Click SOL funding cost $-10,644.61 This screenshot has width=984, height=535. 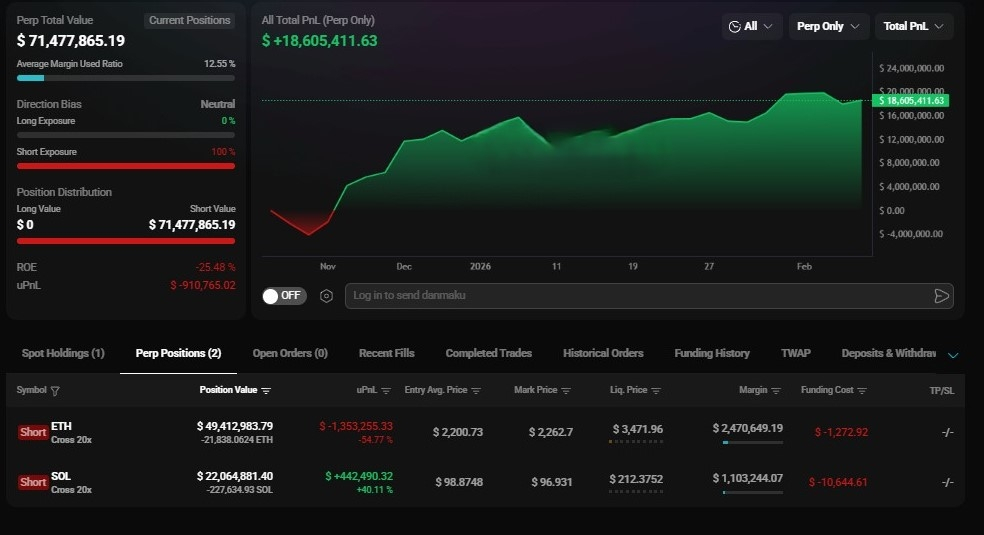pos(838,482)
